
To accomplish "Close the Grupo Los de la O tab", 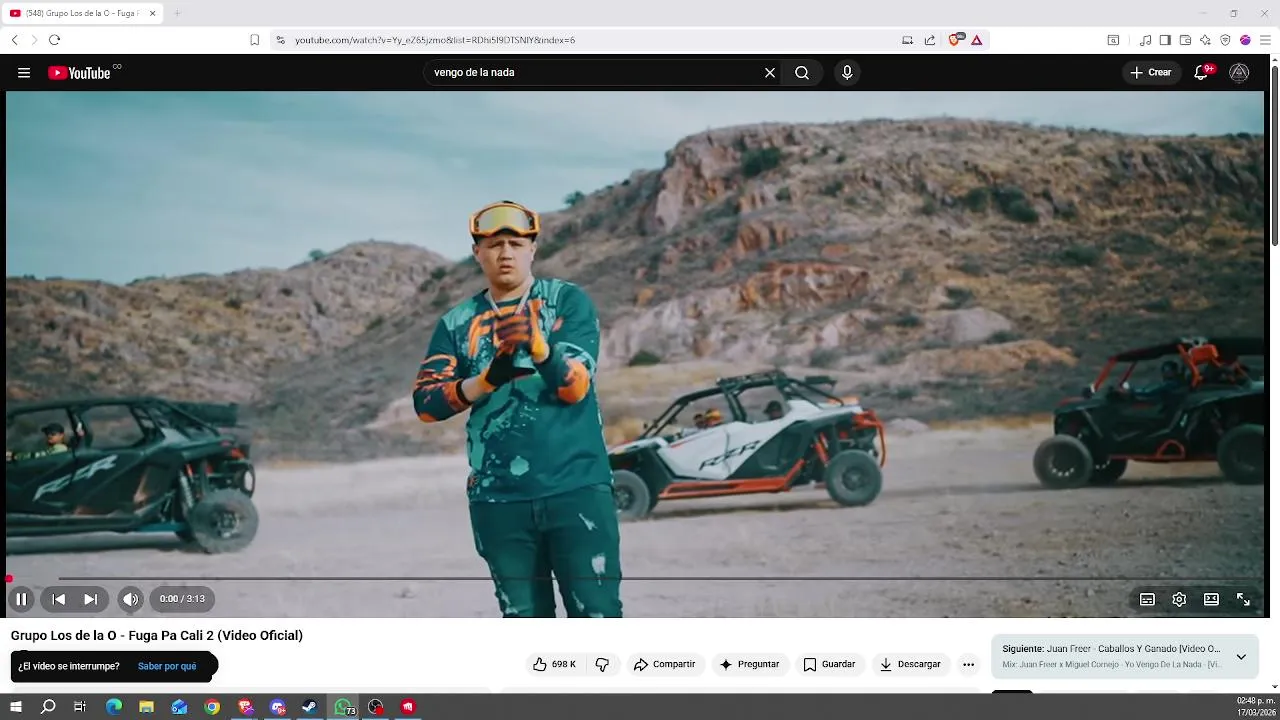I will point(154,13).
